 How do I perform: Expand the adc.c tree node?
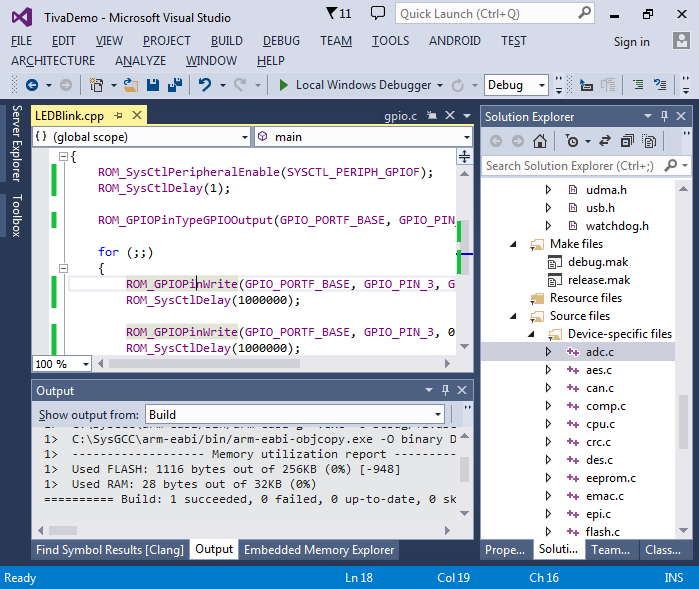pyautogui.click(x=548, y=352)
